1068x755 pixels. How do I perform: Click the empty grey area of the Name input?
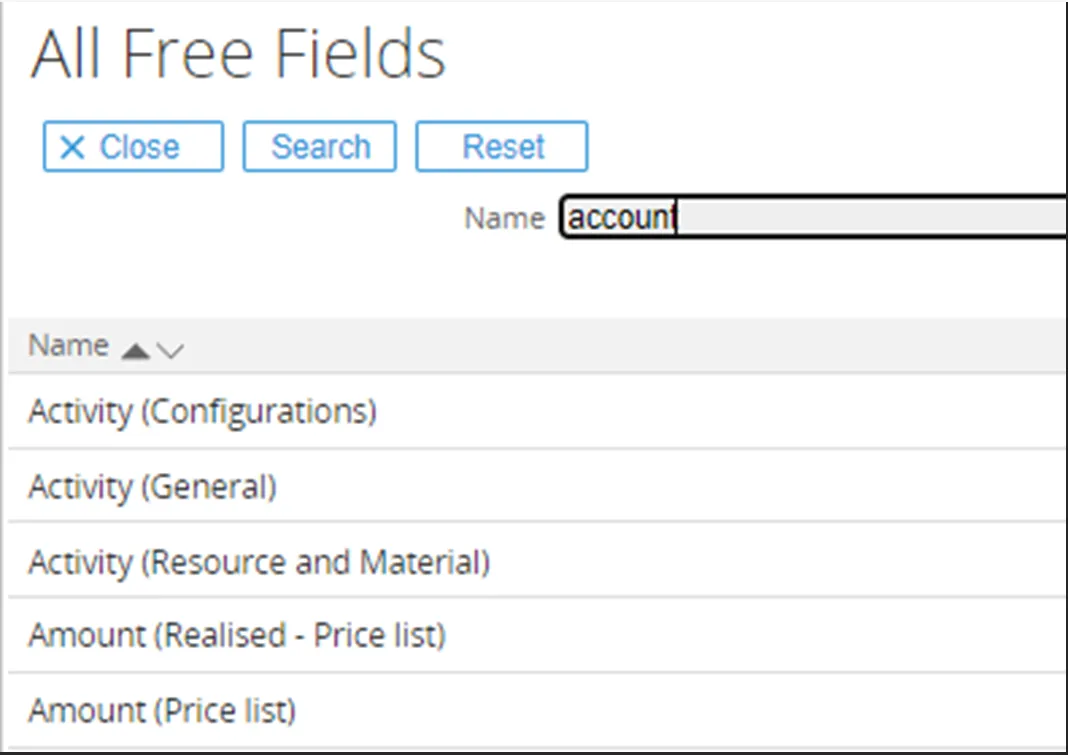tap(870, 217)
